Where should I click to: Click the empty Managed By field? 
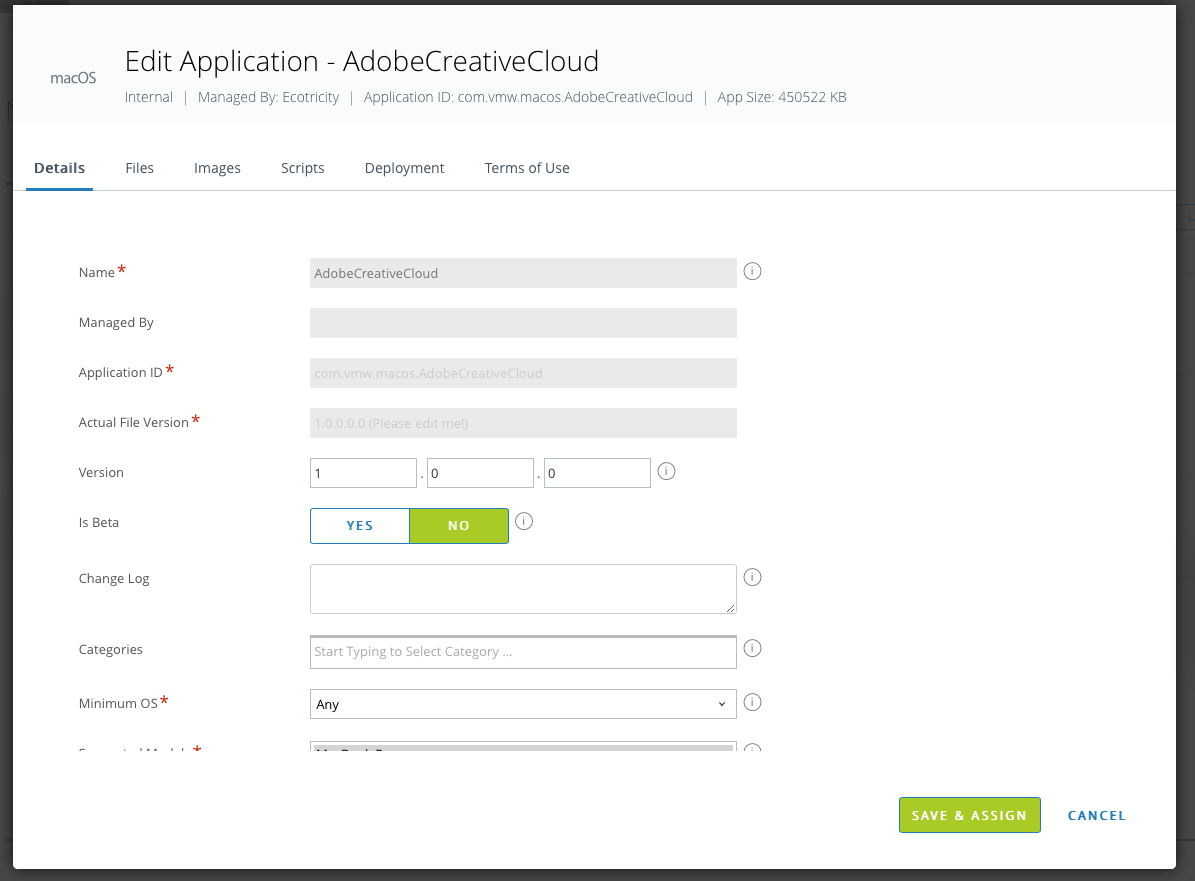tap(523, 323)
